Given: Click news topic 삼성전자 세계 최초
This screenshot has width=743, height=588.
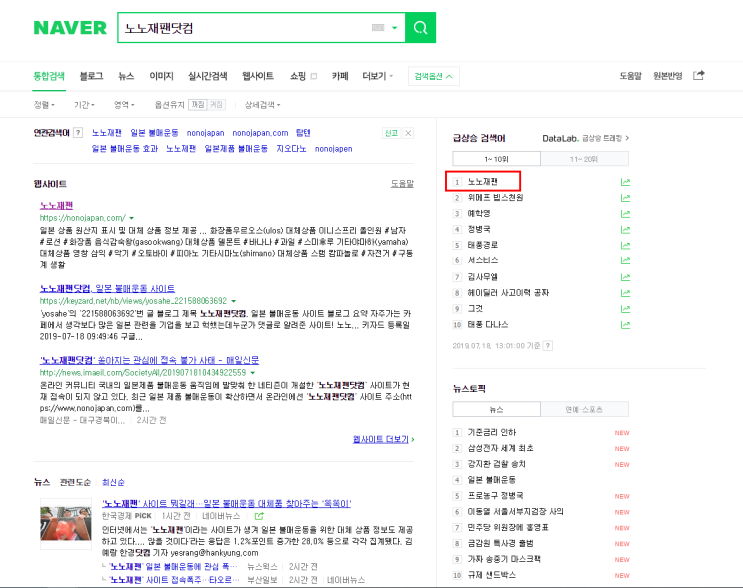Looking at the screenshot, I should (500, 448).
